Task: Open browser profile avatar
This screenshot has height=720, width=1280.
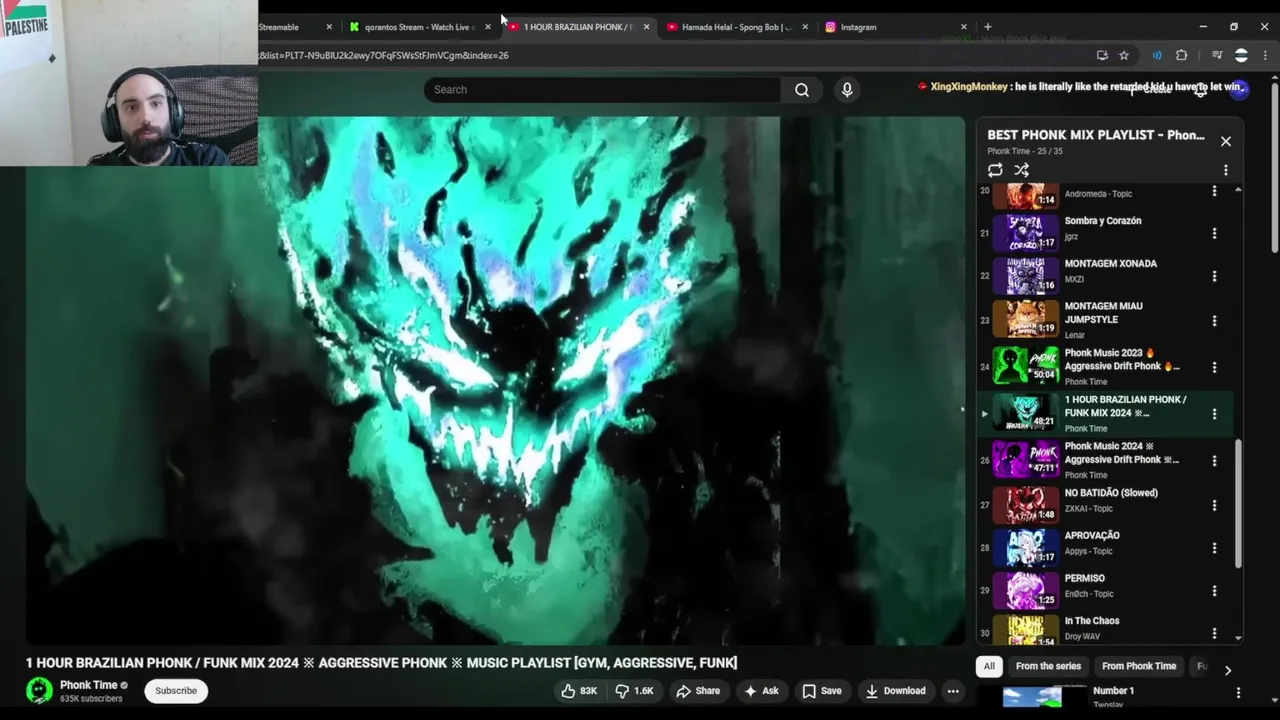Action: tap(1241, 55)
